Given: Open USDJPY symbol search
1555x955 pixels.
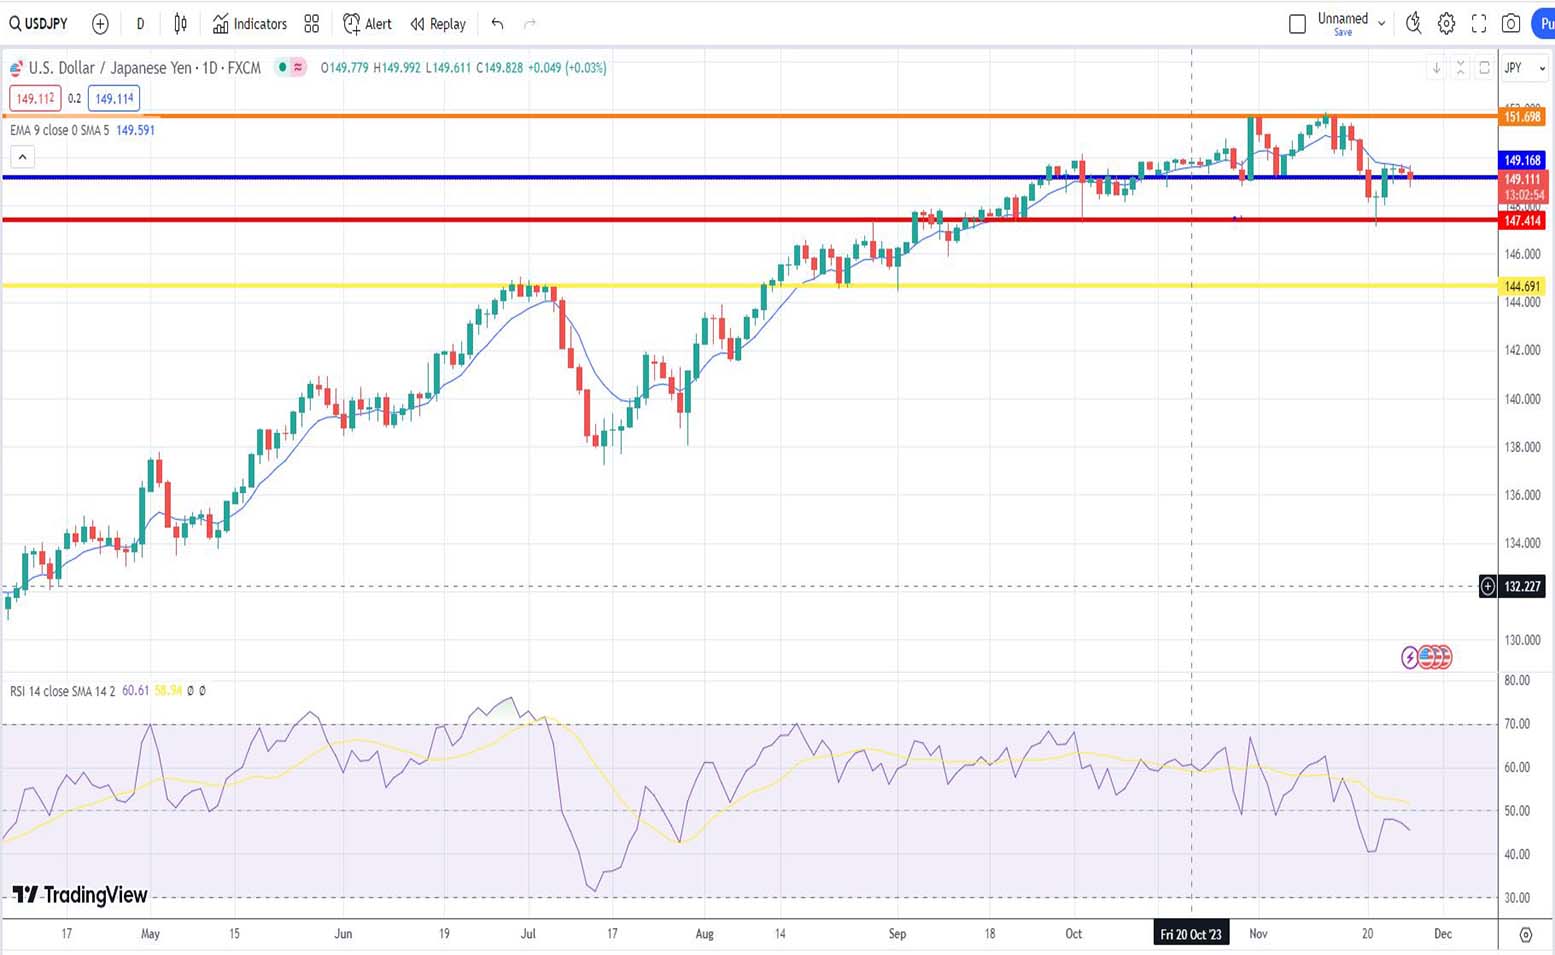Looking at the screenshot, I should (40, 24).
